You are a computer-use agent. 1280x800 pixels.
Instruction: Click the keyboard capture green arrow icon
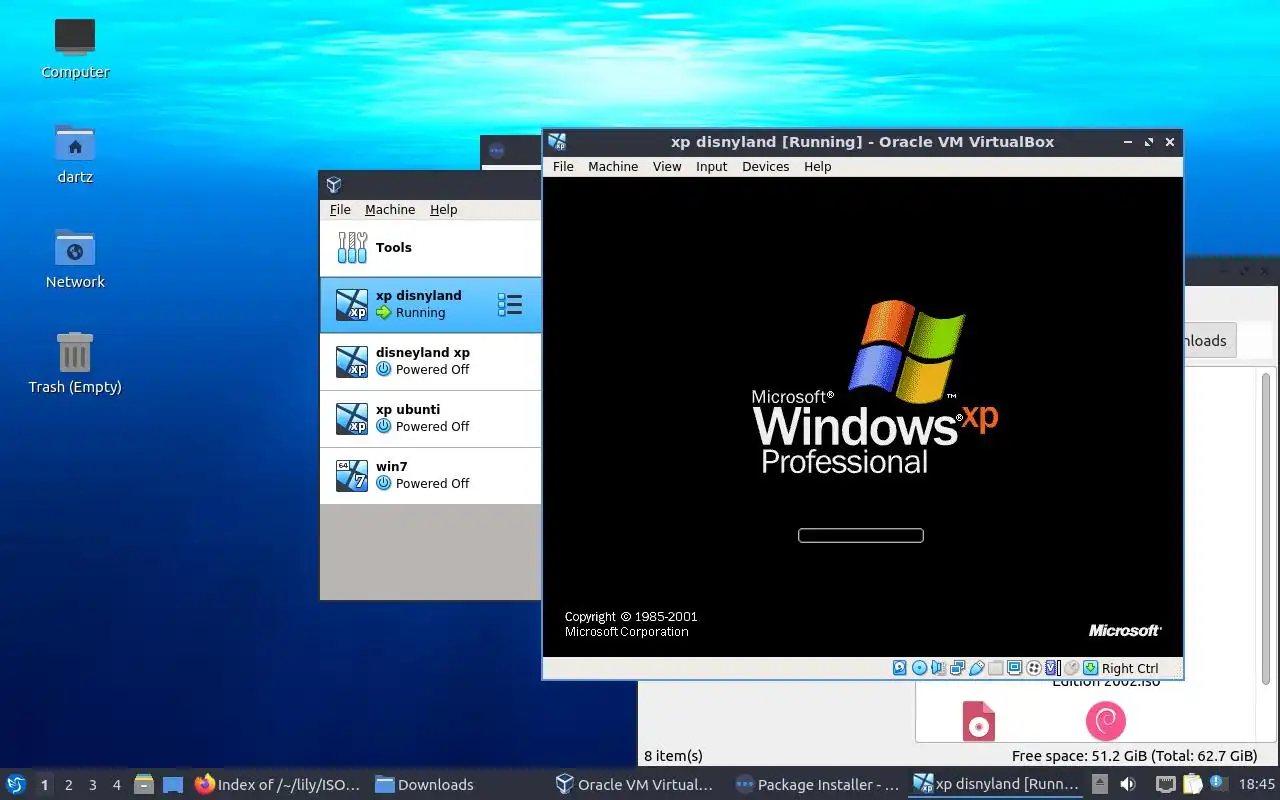(x=1090, y=668)
